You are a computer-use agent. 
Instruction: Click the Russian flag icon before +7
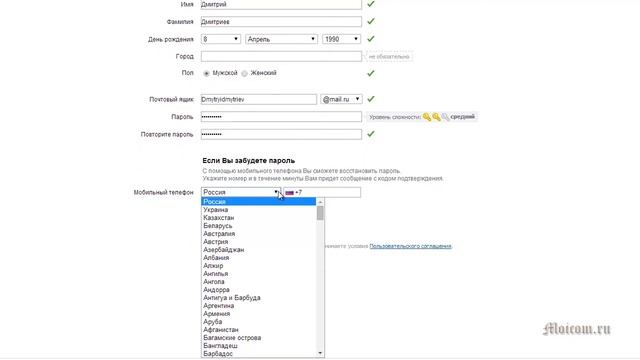point(289,193)
